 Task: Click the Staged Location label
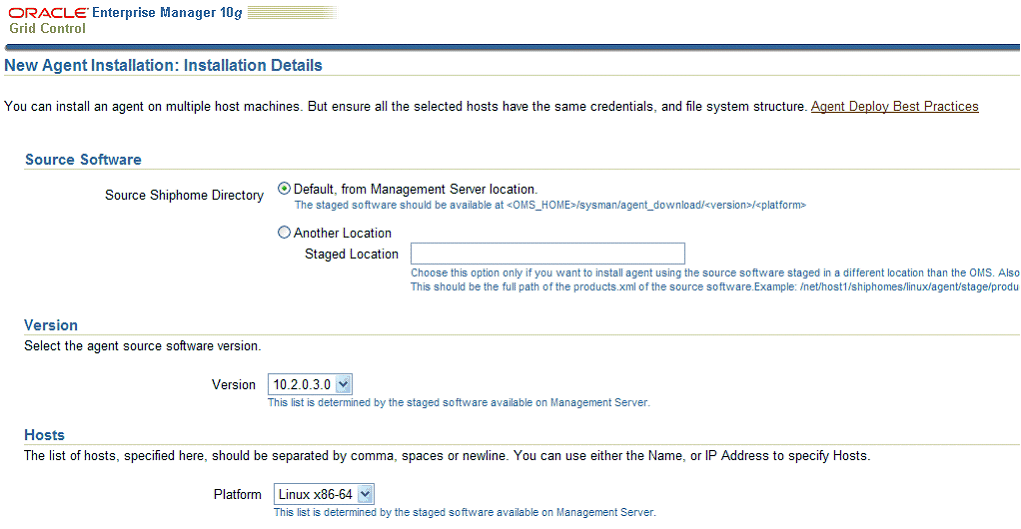(x=352, y=254)
